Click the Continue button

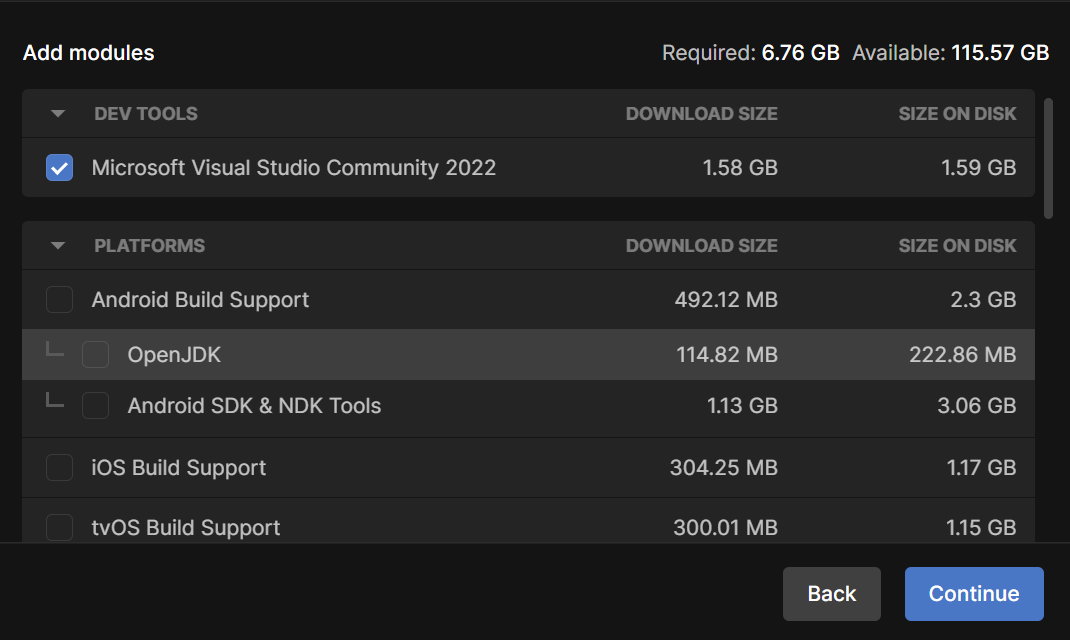(x=974, y=594)
